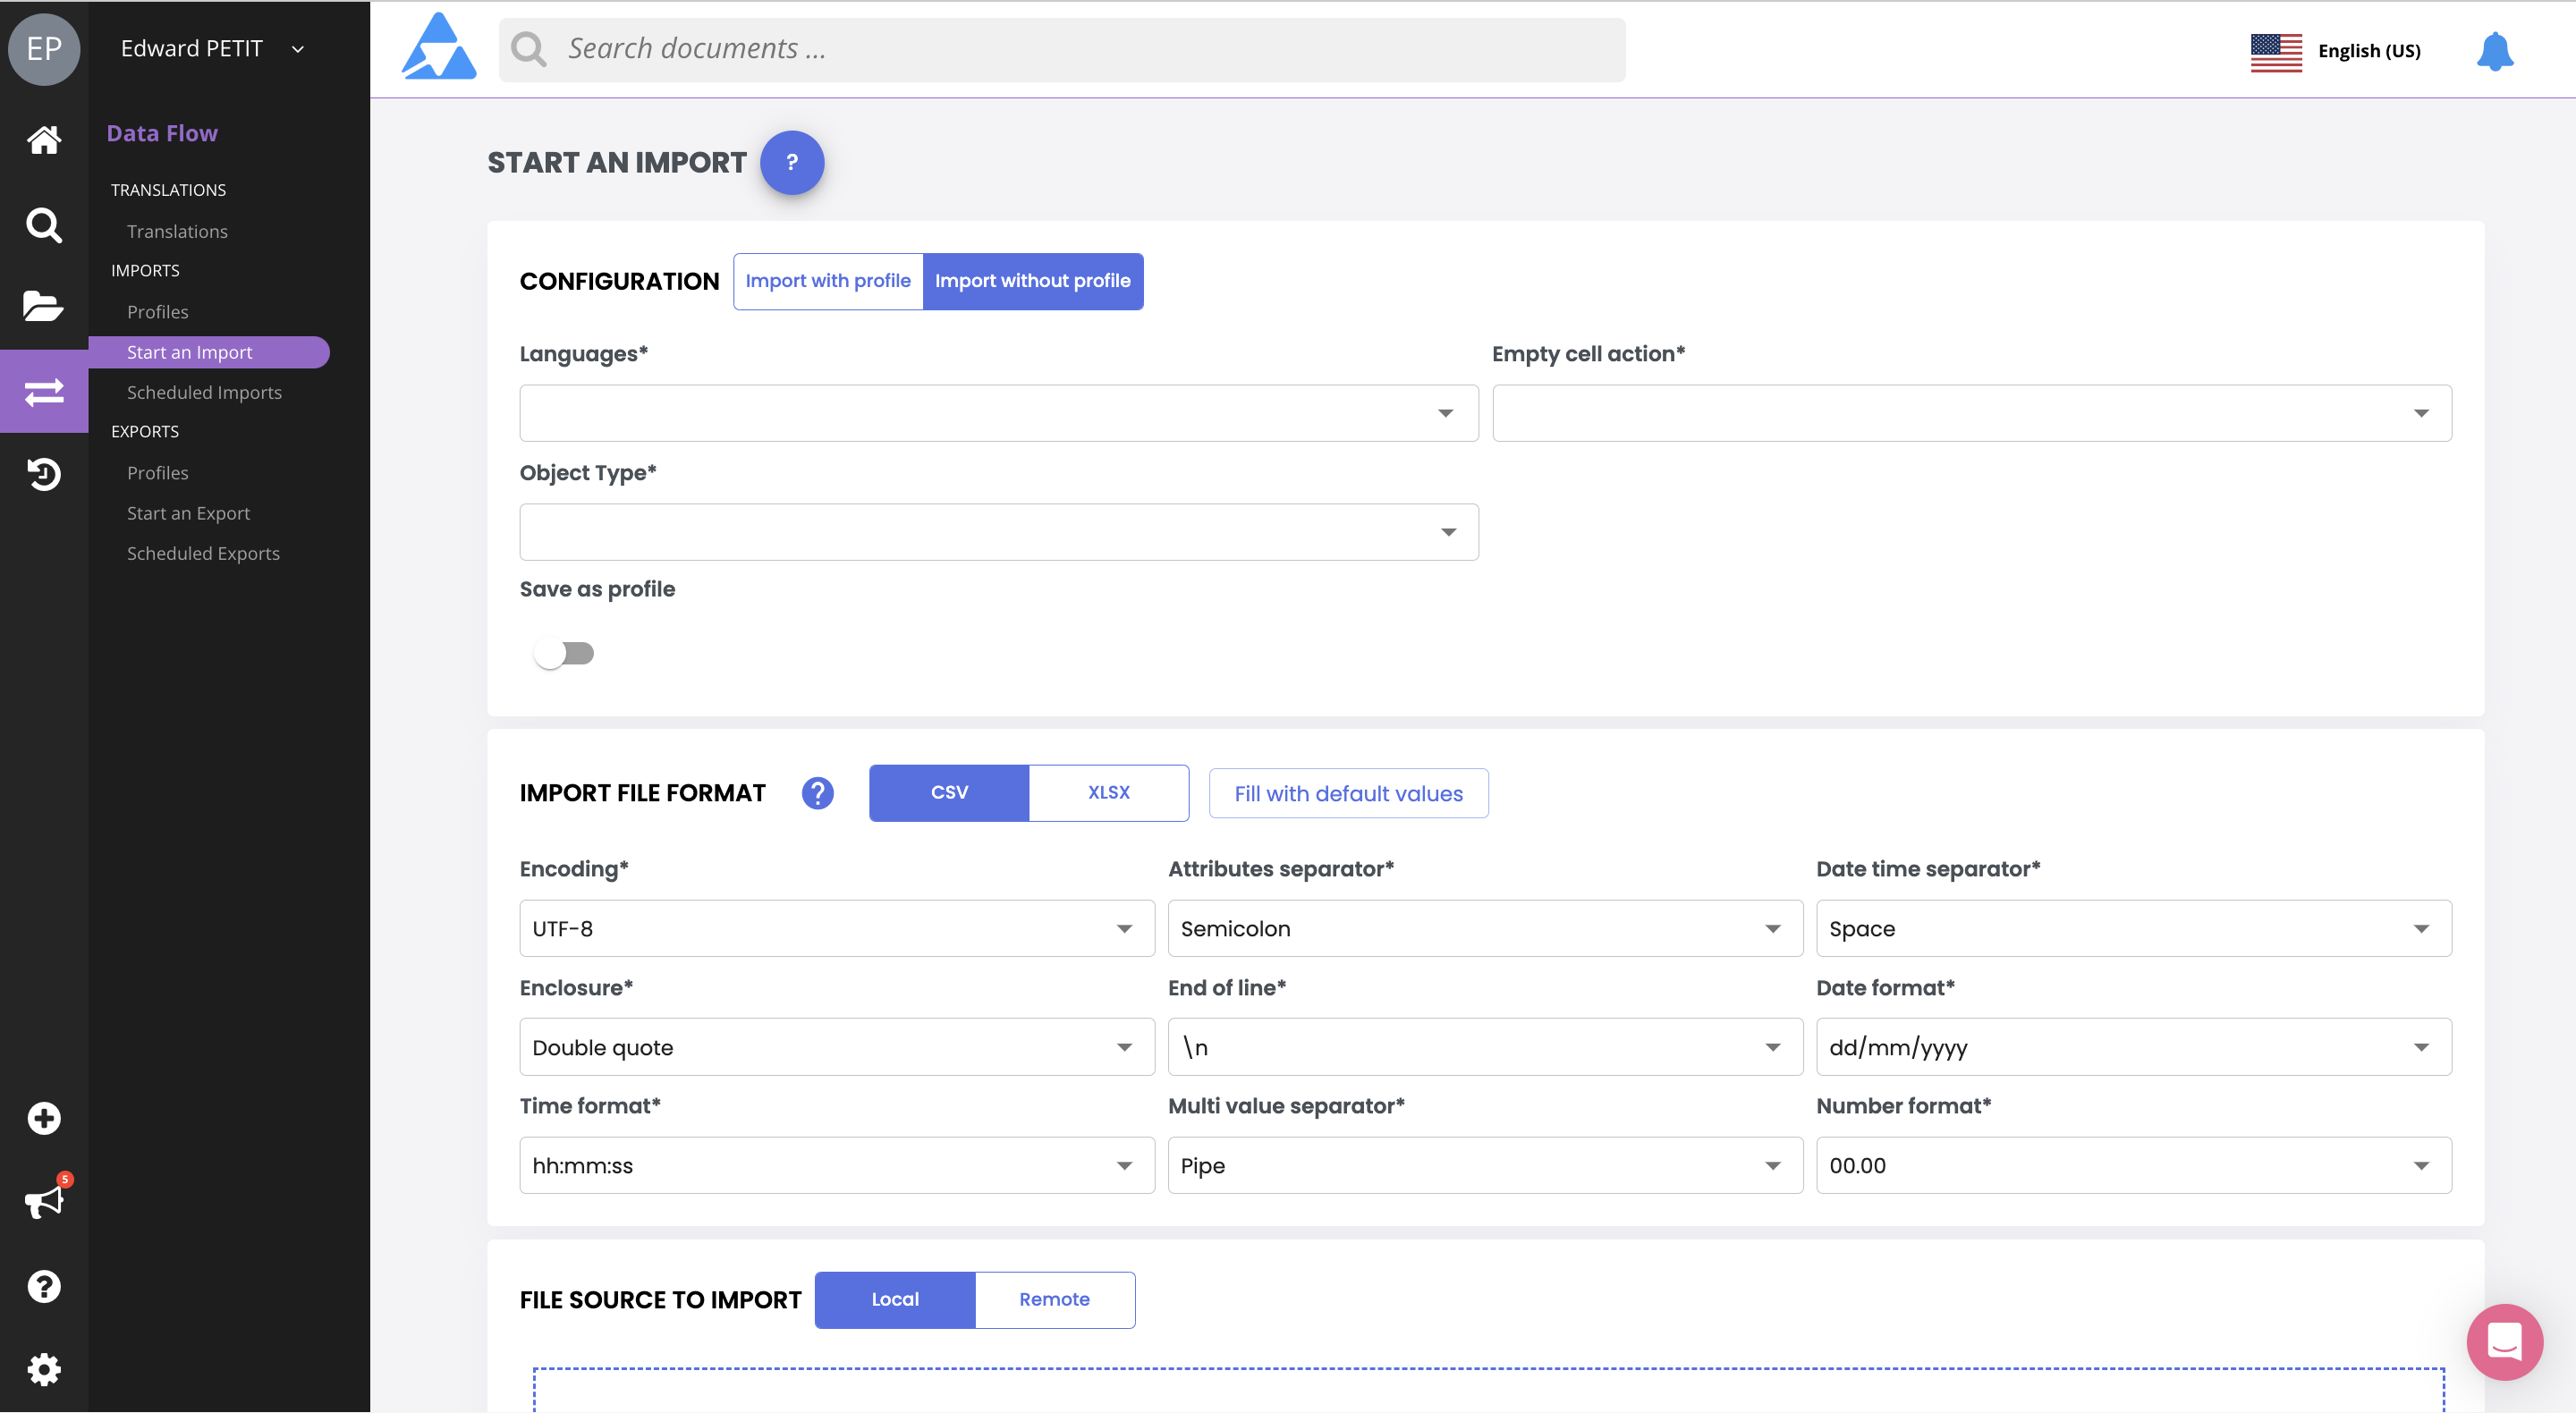Choose Remote file source
2576x1413 pixels.
pos(1055,1300)
